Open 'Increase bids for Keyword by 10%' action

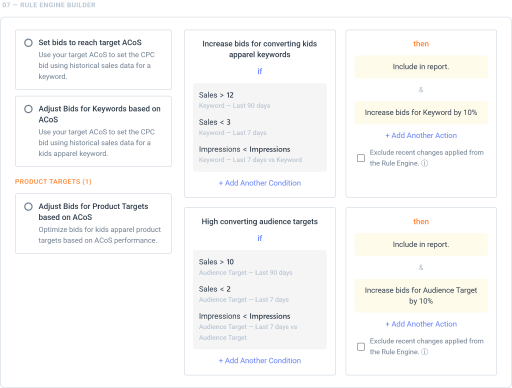[x=421, y=113]
